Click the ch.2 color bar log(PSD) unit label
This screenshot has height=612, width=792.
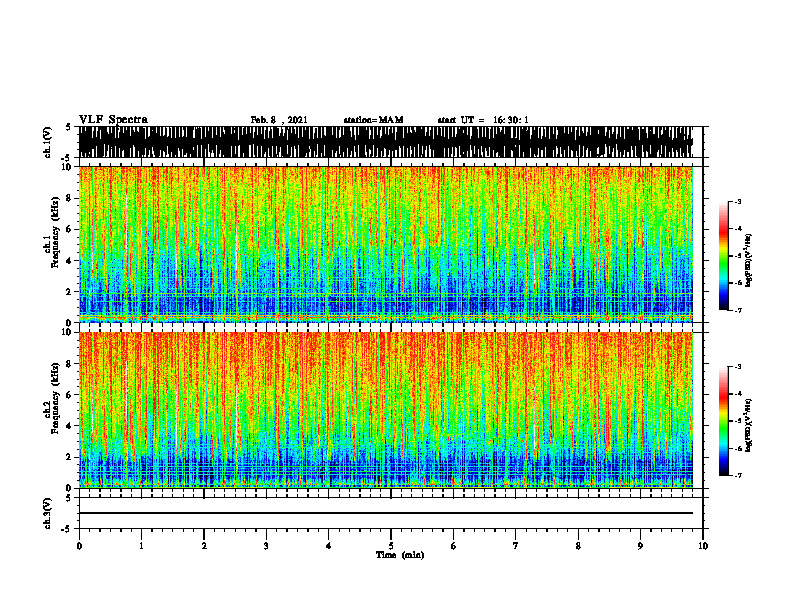(x=749, y=425)
